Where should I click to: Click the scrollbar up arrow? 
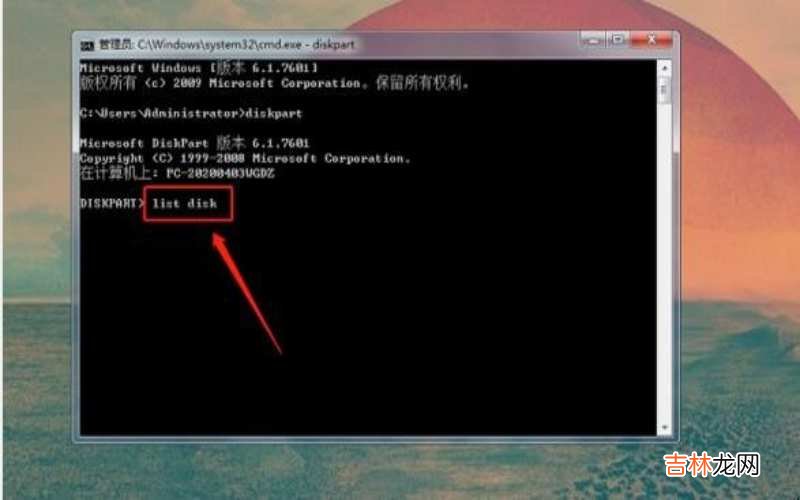coord(664,67)
